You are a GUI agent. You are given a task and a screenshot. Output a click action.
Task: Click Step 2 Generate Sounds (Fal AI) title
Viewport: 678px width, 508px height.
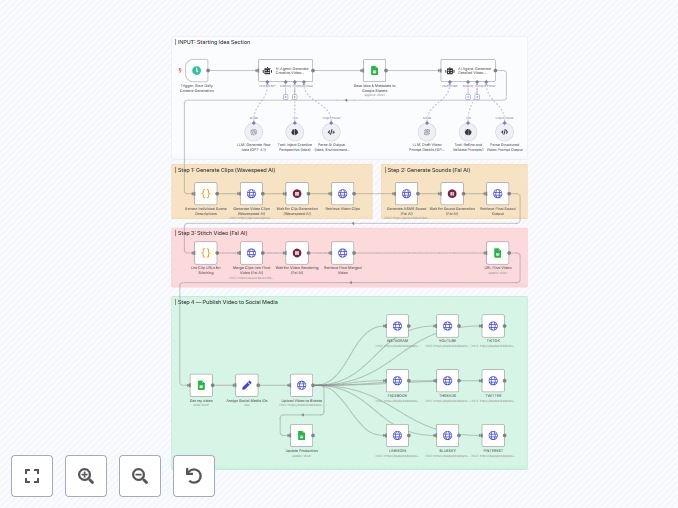[429, 170]
